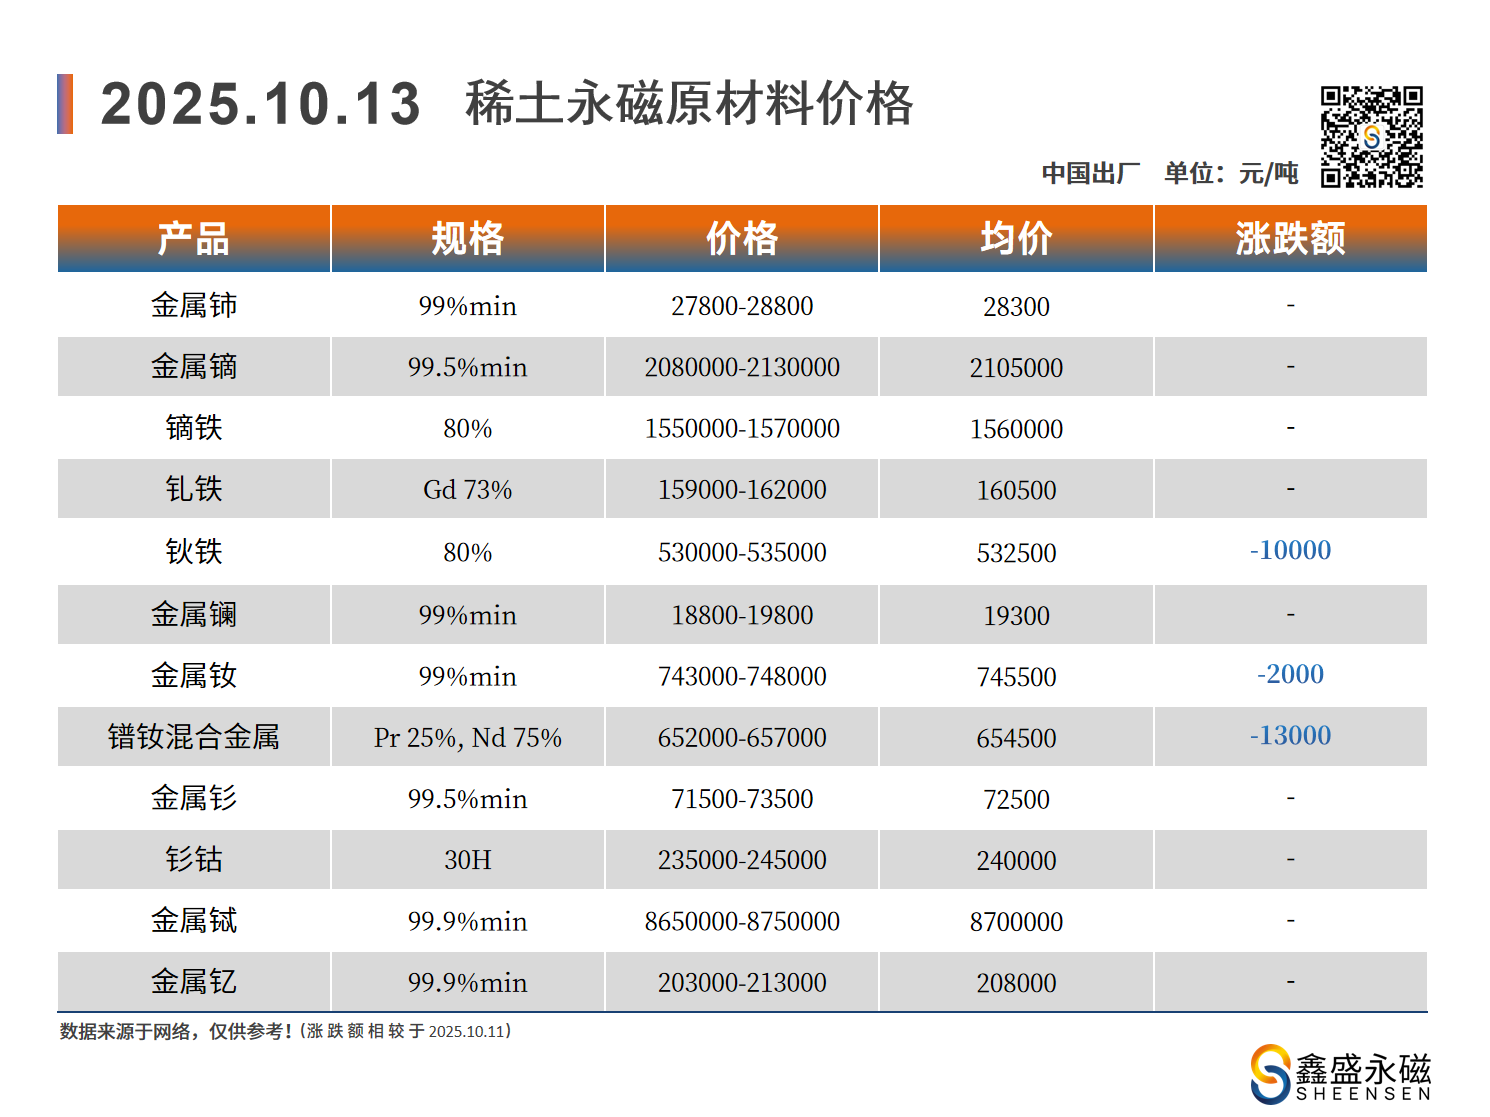The width and height of the screenshot is (1490, 1117).
Task: Click the SHEENSEN logo at bottom right
Action: click(x=1340, y=1074)
